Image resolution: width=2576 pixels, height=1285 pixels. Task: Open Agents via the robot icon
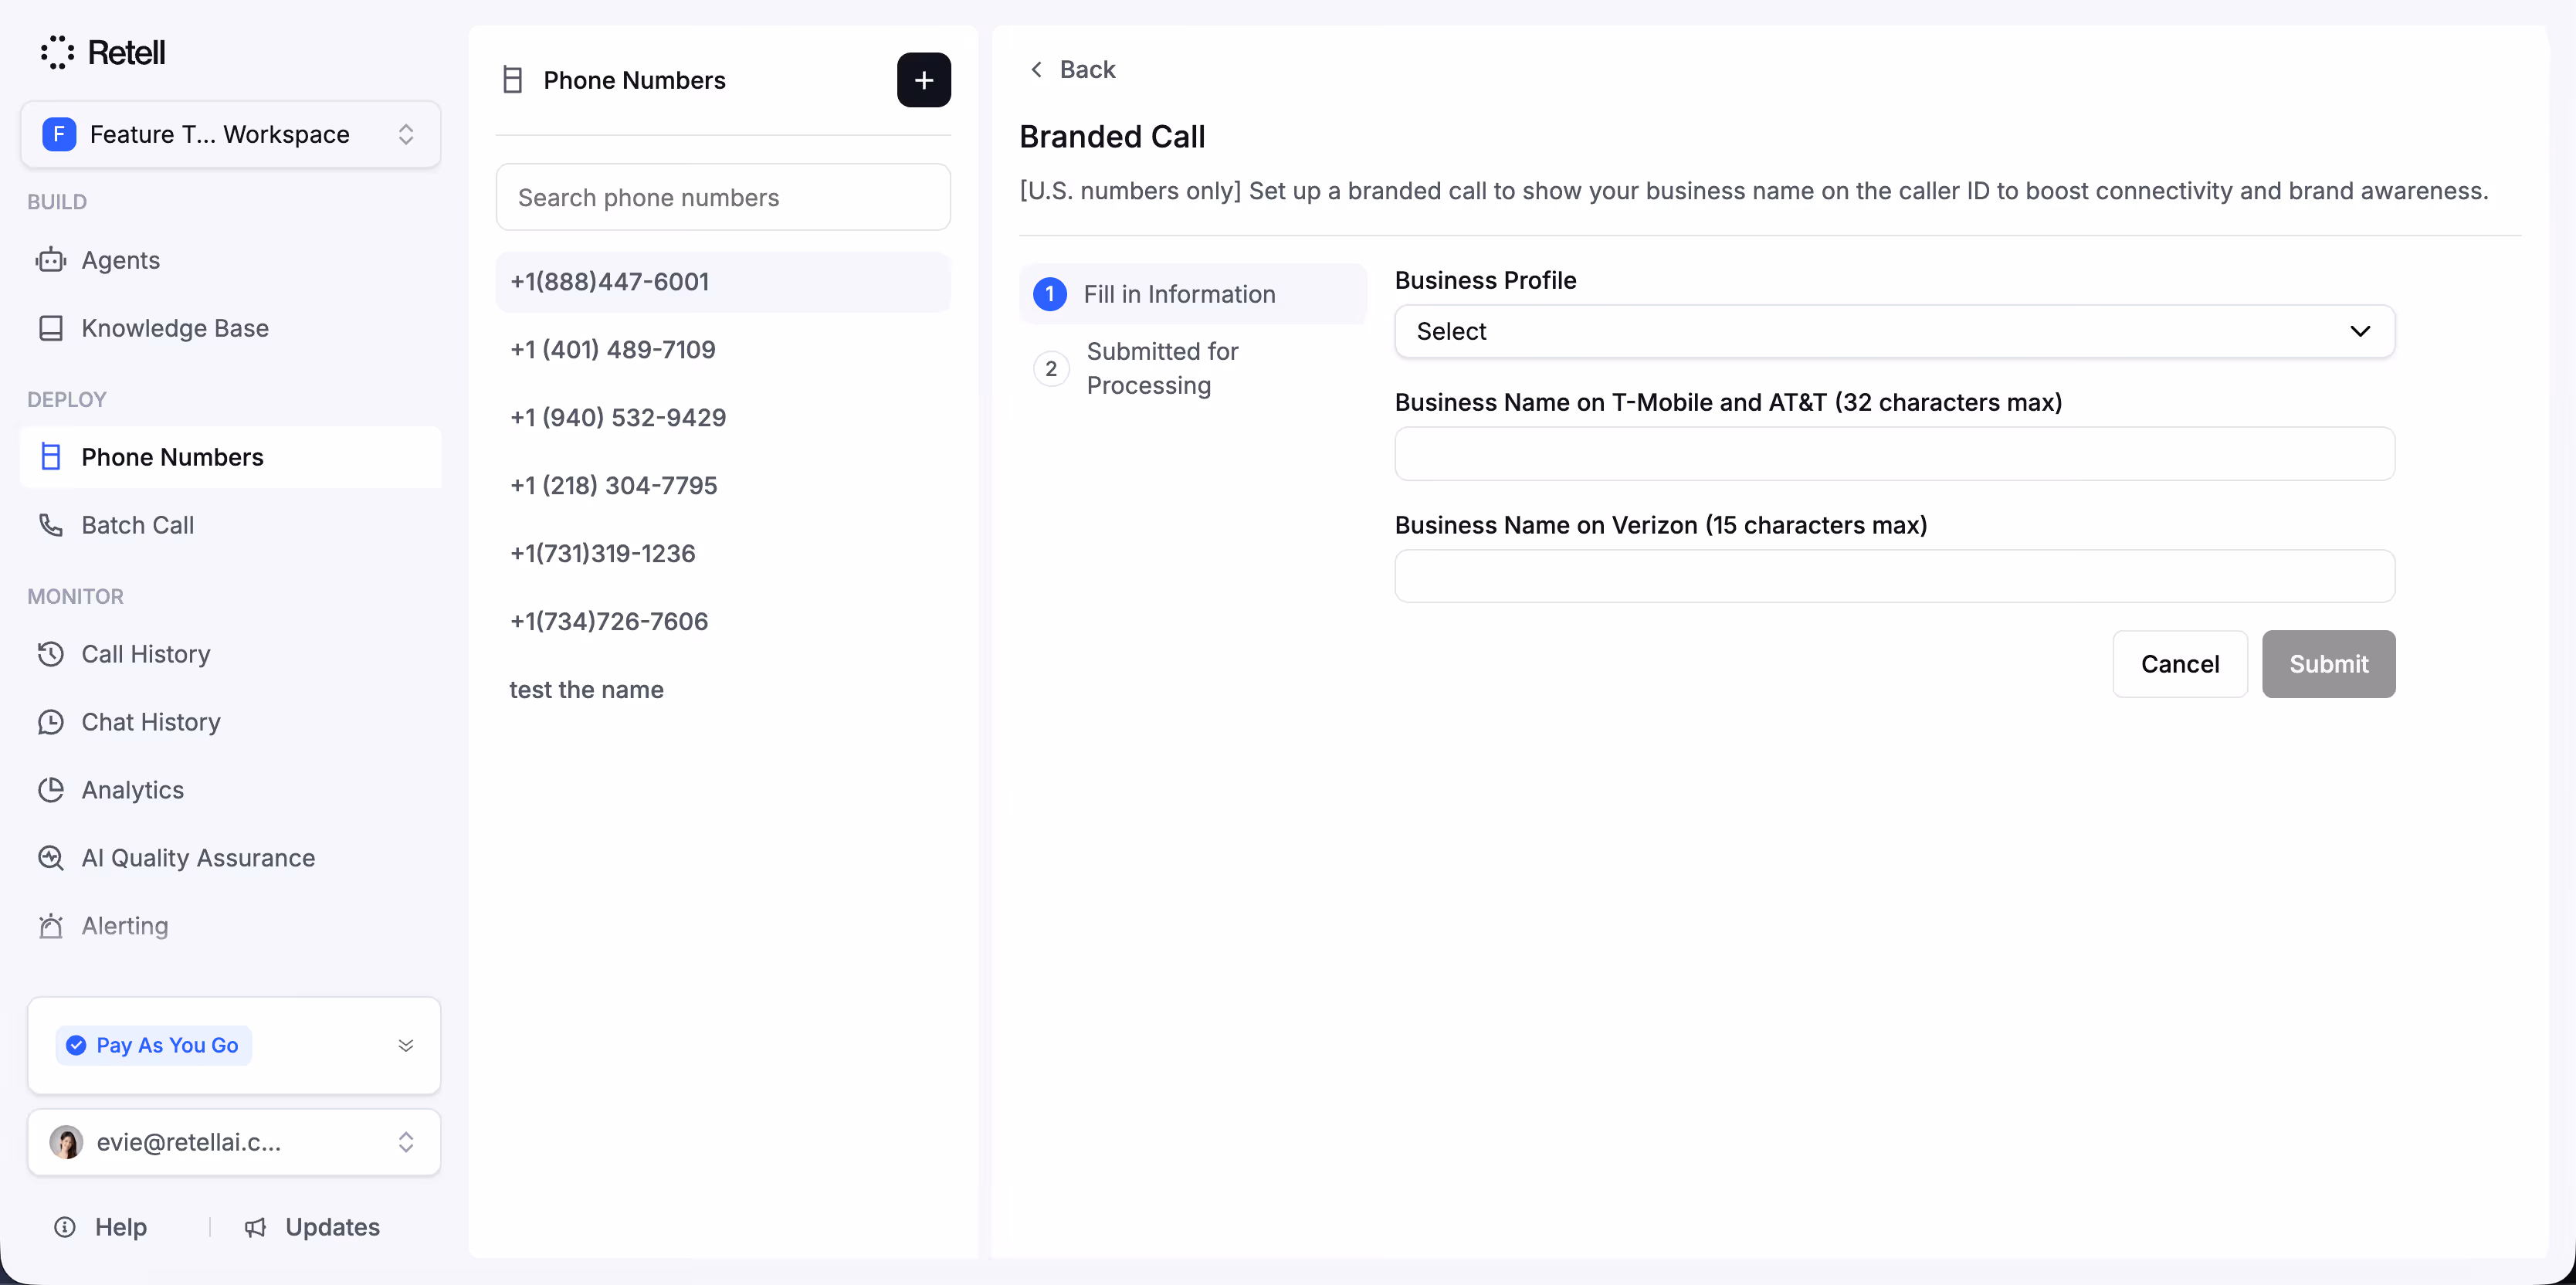51,260
